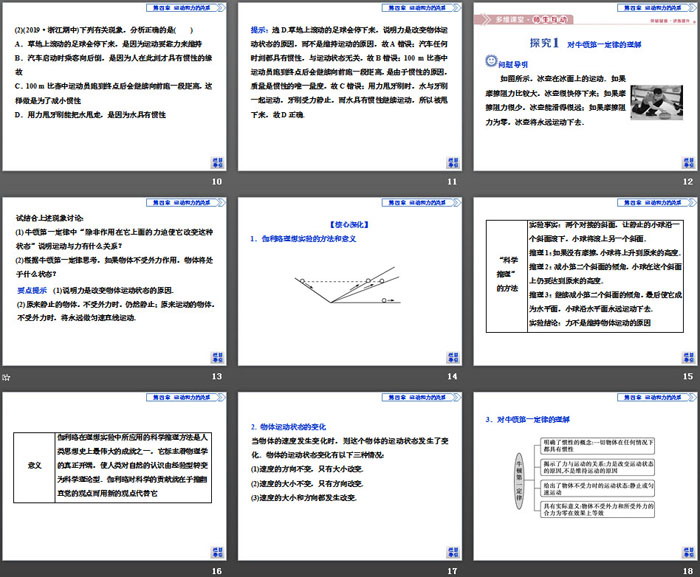The height and width of the screenshot is (577, 700).
Task: Click slide number label 14
Action: pyautogui.click(x=452, y=376)
